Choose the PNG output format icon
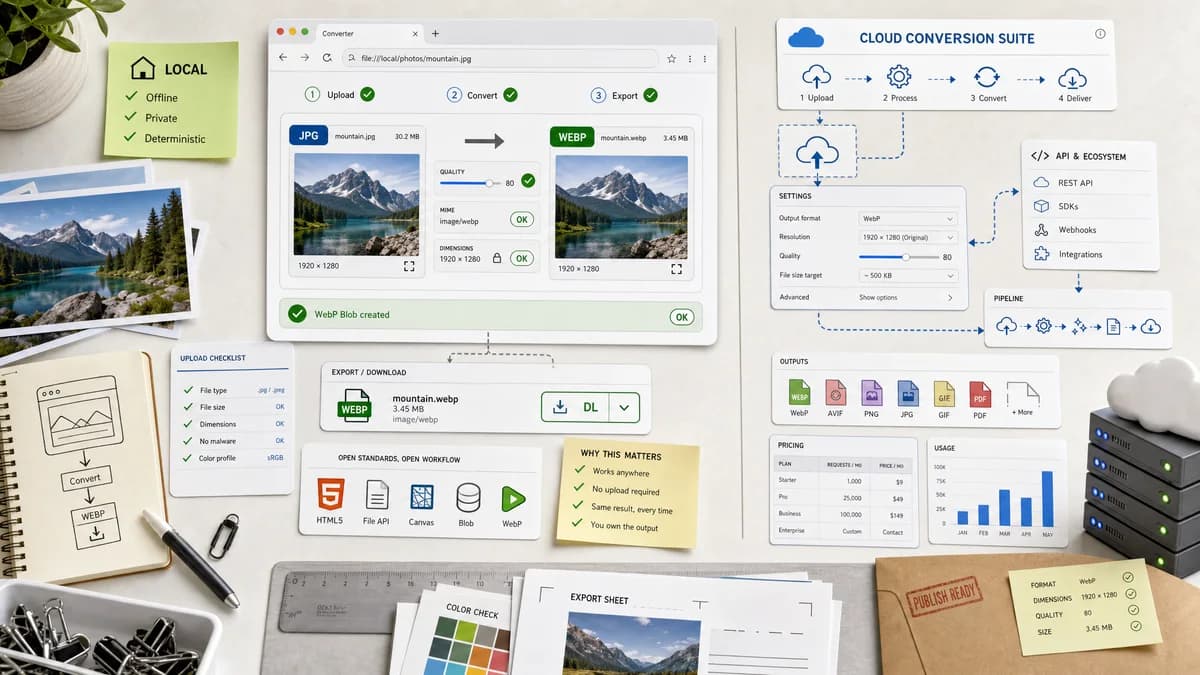 (x=872, y=392)
